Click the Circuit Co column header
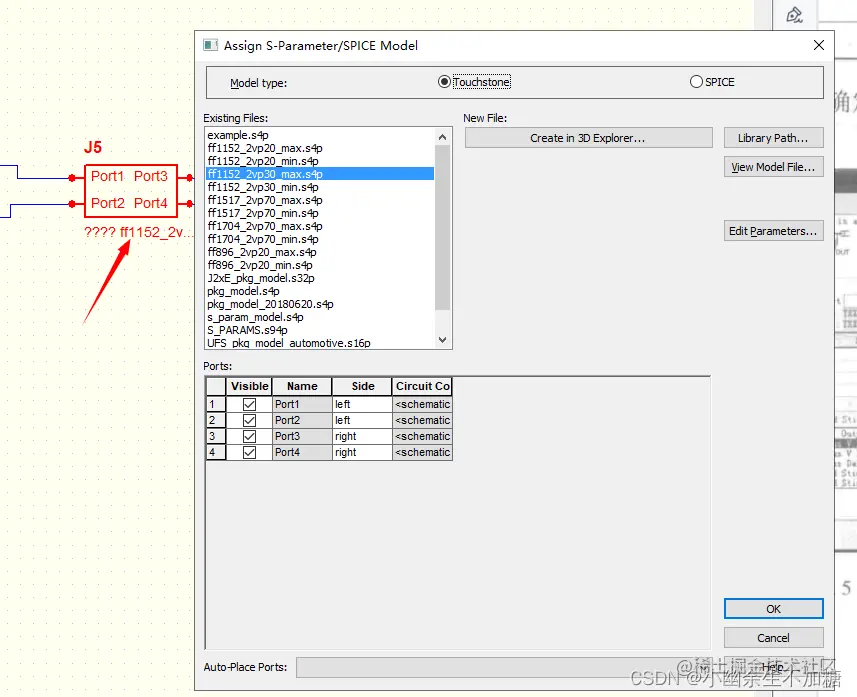The height and width of the screenshot is (697, 857). [x=422, y=386]
